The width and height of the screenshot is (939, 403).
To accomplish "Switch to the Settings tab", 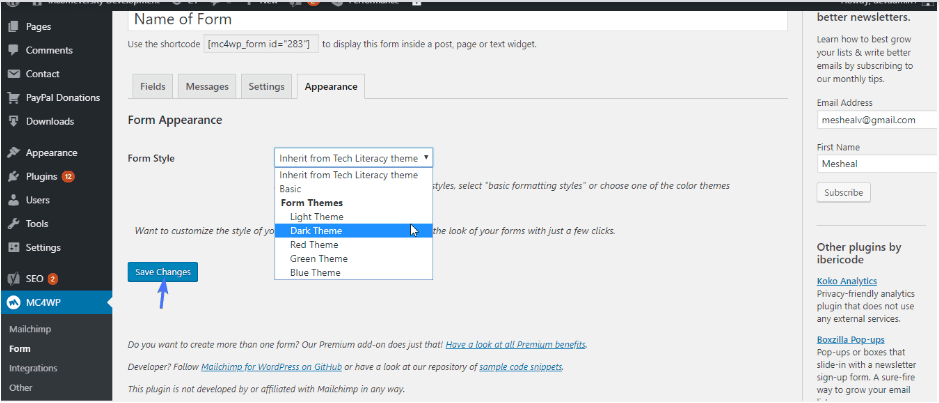I will [x=266, y=86].
